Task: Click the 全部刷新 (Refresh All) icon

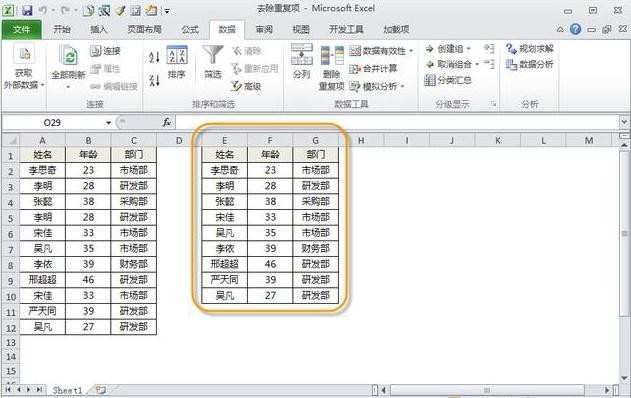Action: [x=69, y=56]
